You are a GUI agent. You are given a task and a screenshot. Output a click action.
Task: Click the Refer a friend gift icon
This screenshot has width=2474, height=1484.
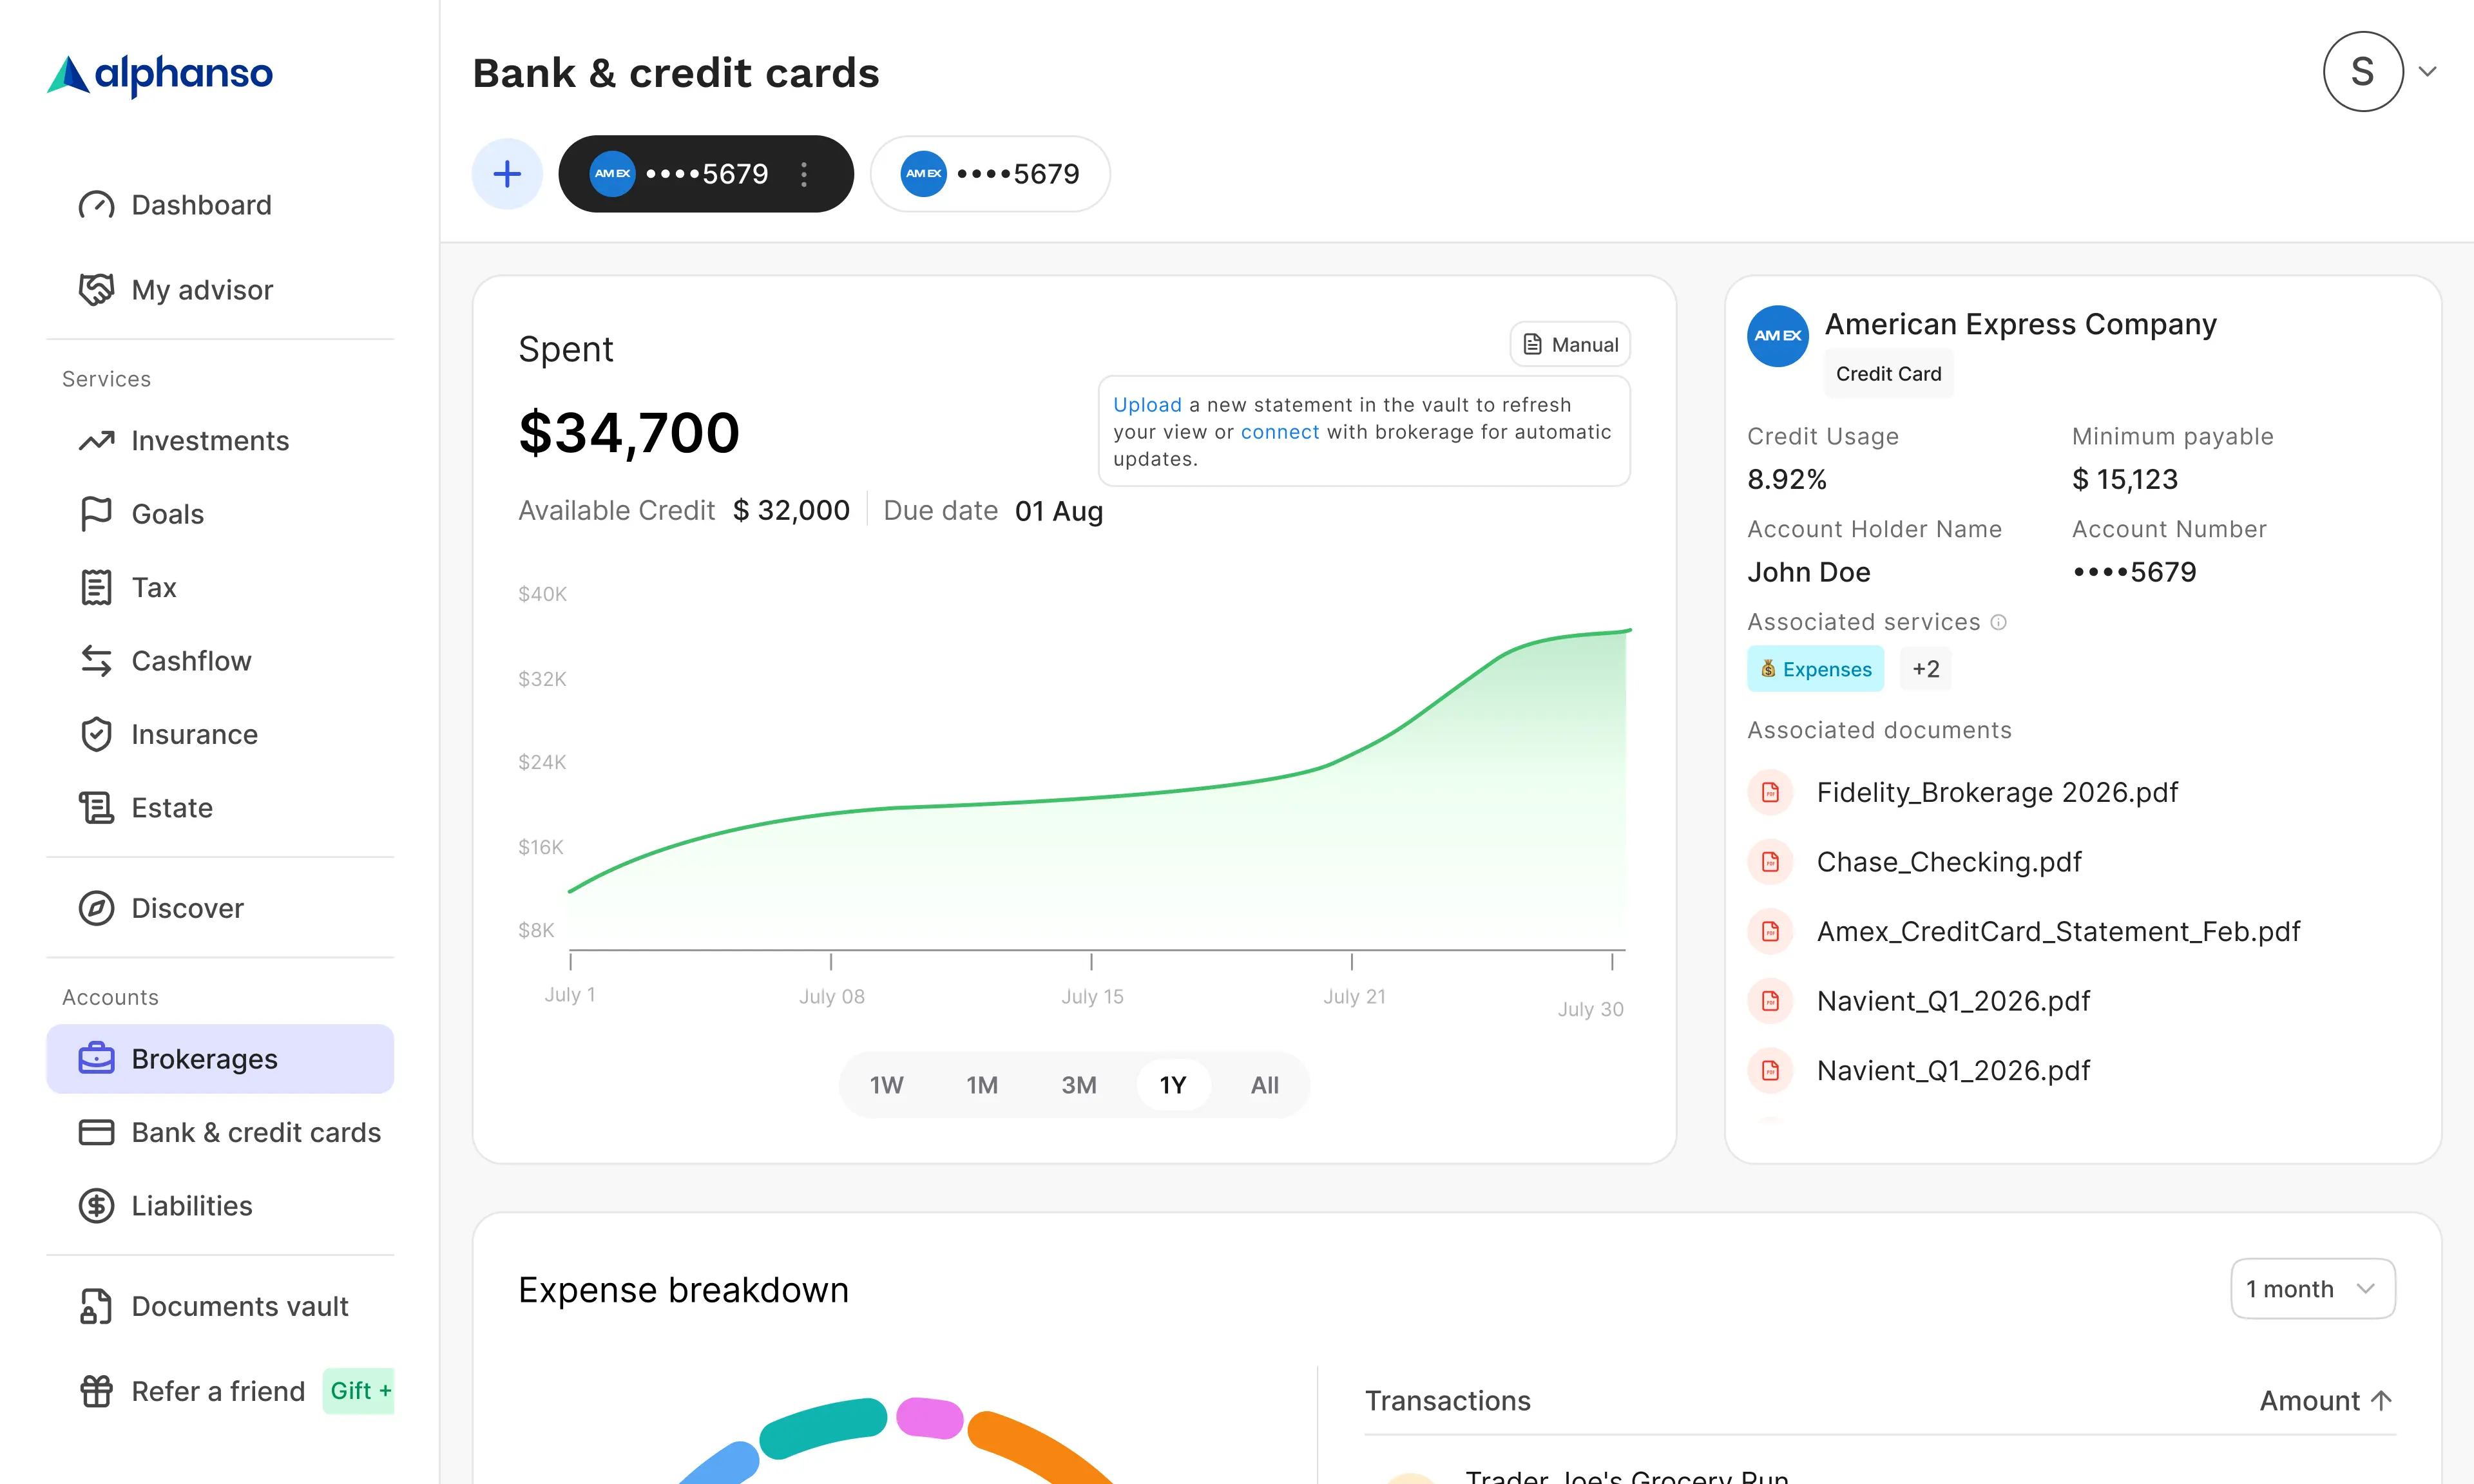pos(96,1391)
